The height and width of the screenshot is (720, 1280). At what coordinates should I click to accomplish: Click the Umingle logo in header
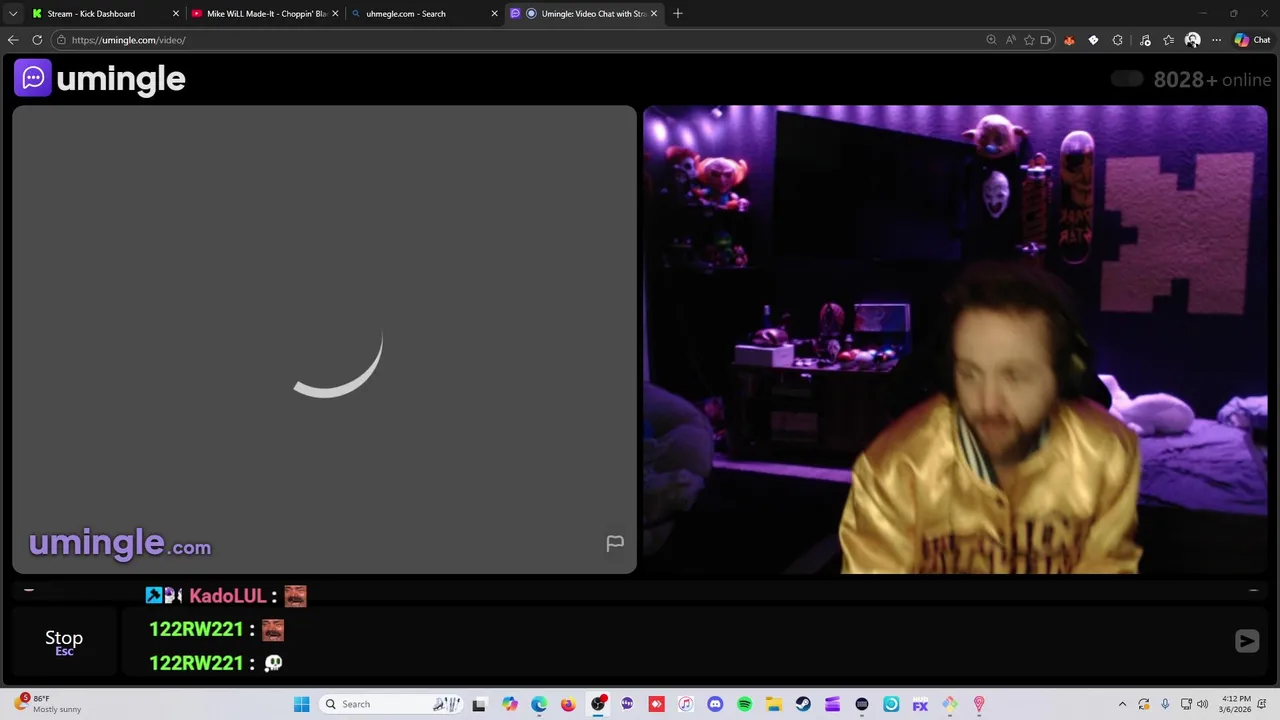(100, 79)
